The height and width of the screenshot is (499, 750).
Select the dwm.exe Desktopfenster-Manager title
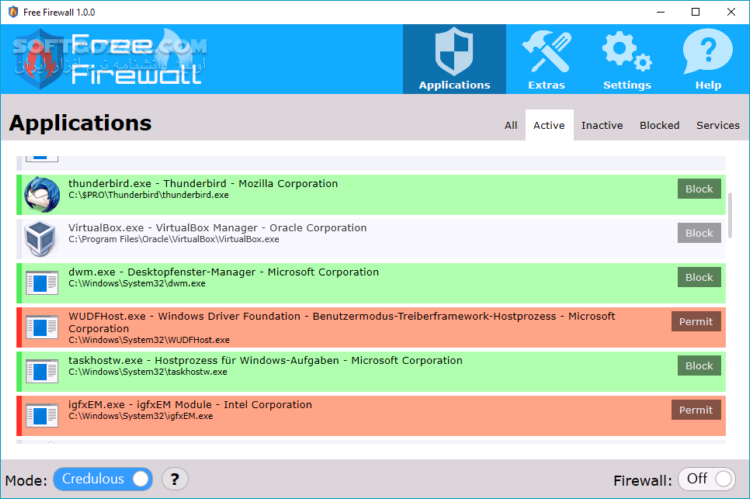[223, 272]
